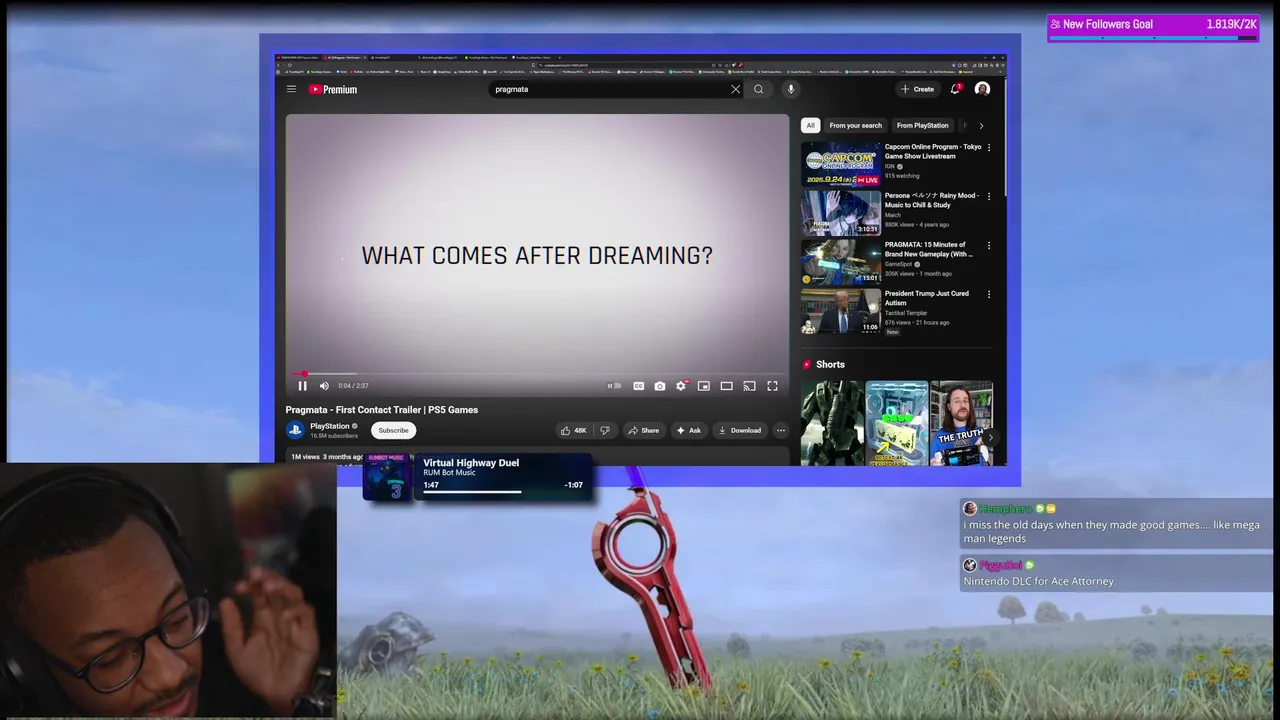Show next Shorts with arrow

coord(990,437)
